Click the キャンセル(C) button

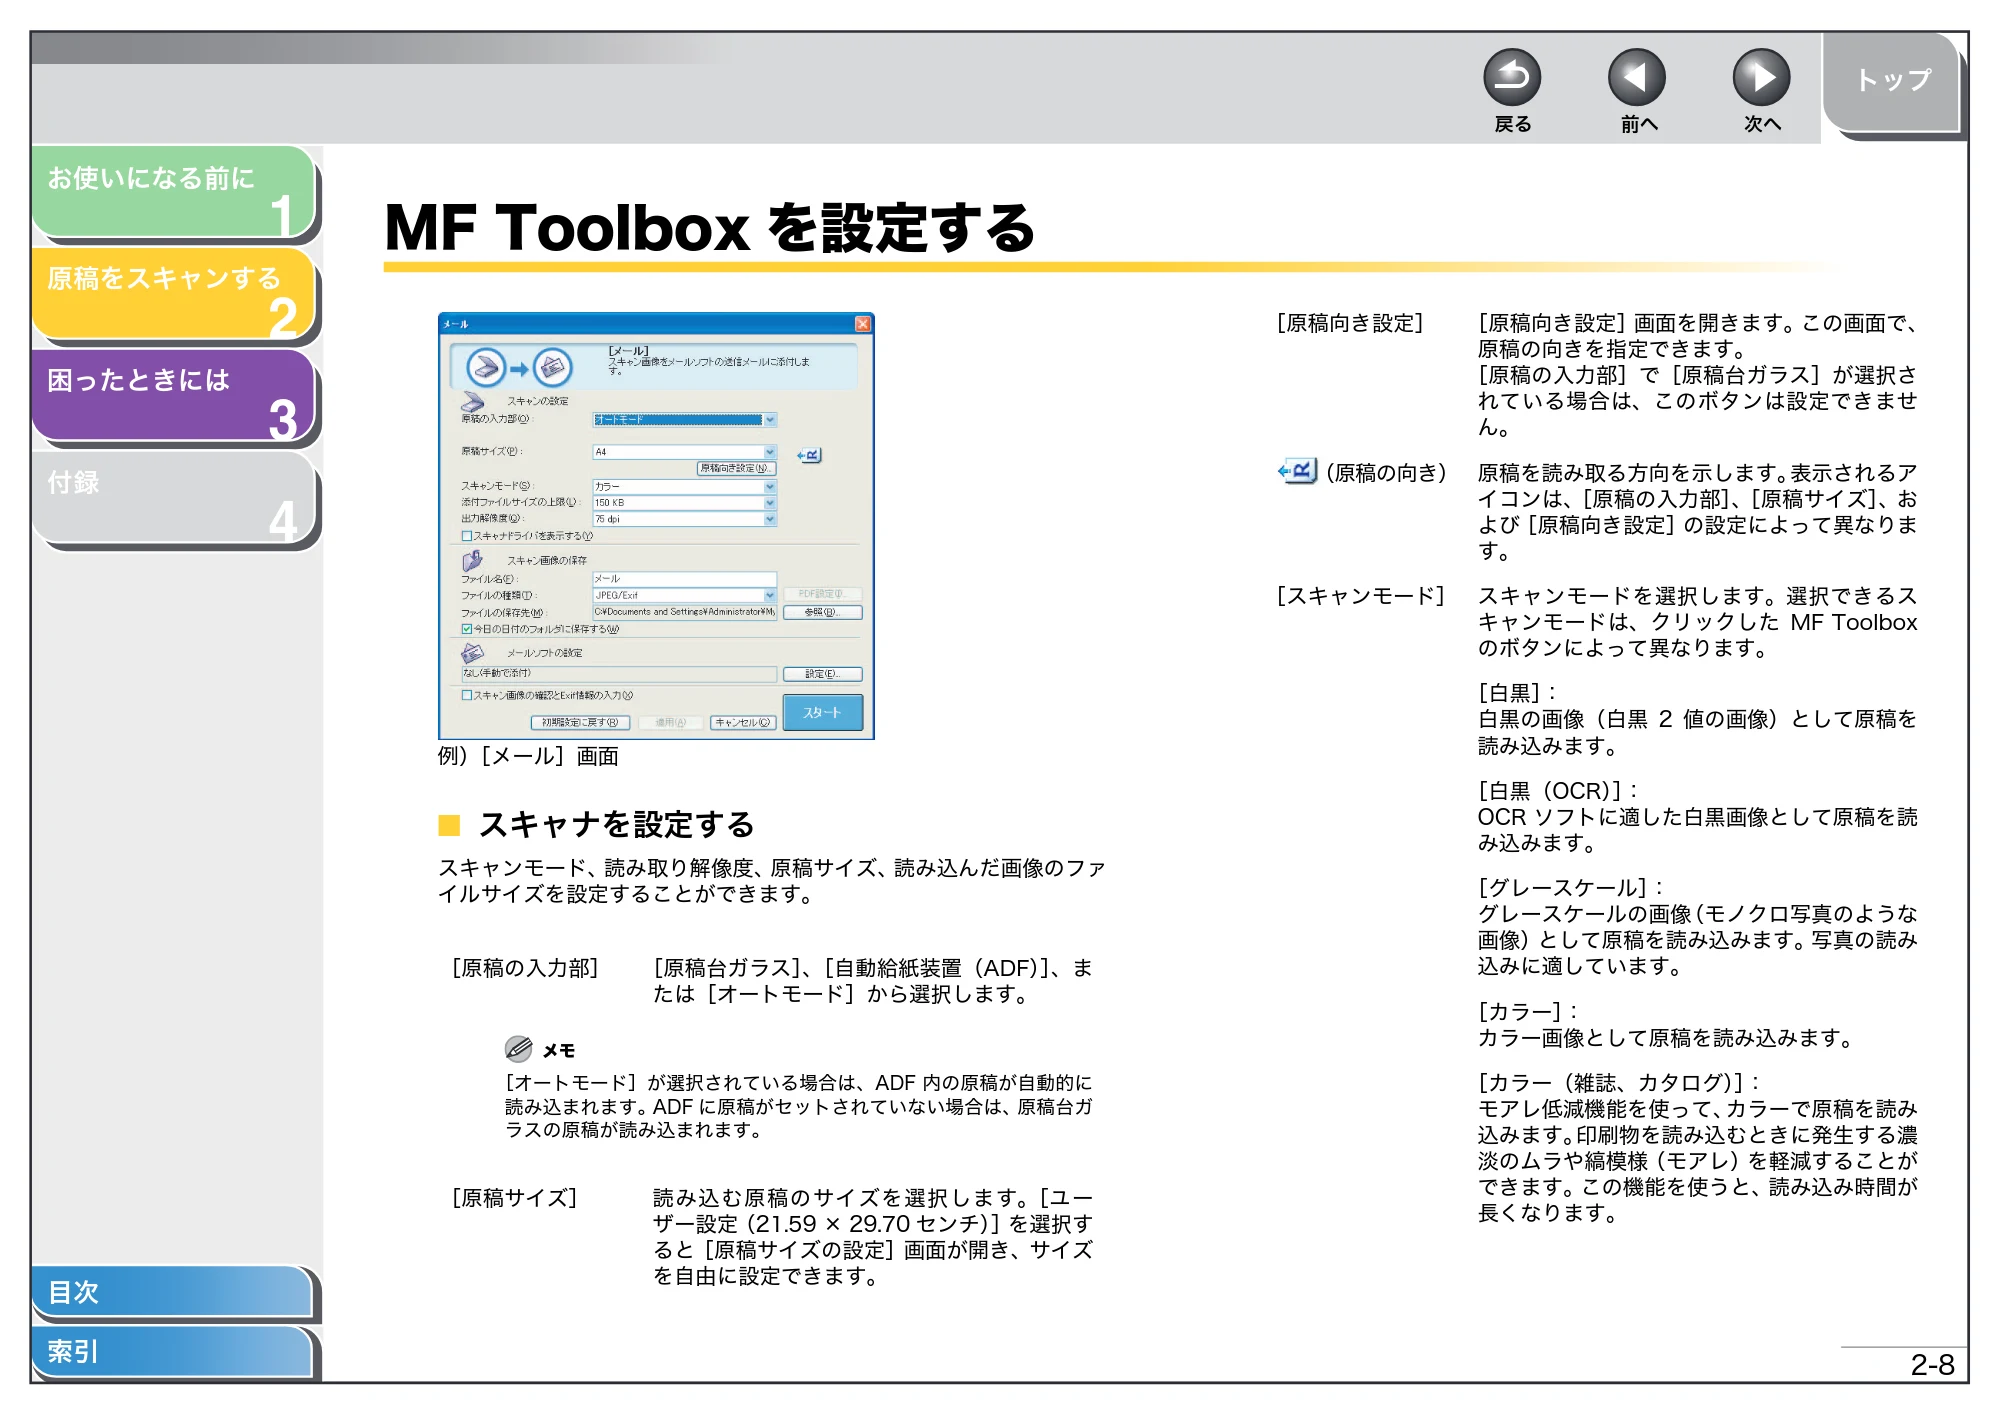(x=742, y=722)
